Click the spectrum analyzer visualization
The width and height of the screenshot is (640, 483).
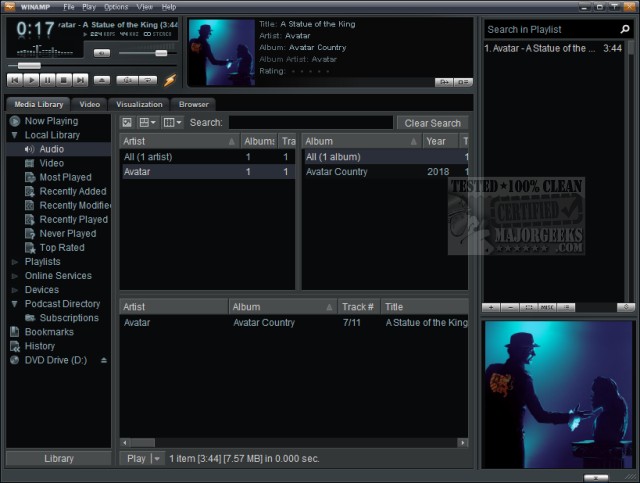point(44,51)
